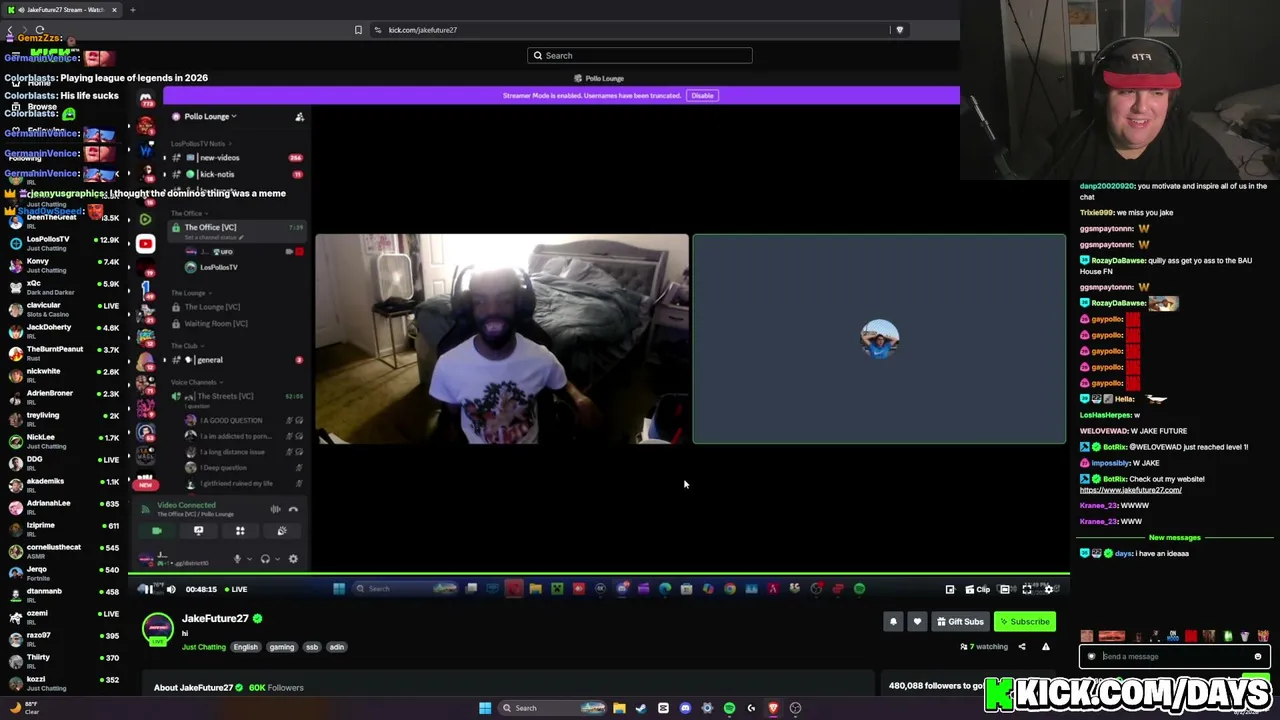Disable Discord Streamer Mode
Viewport: 1280px width, 720px height.
[x=702, y=96]
